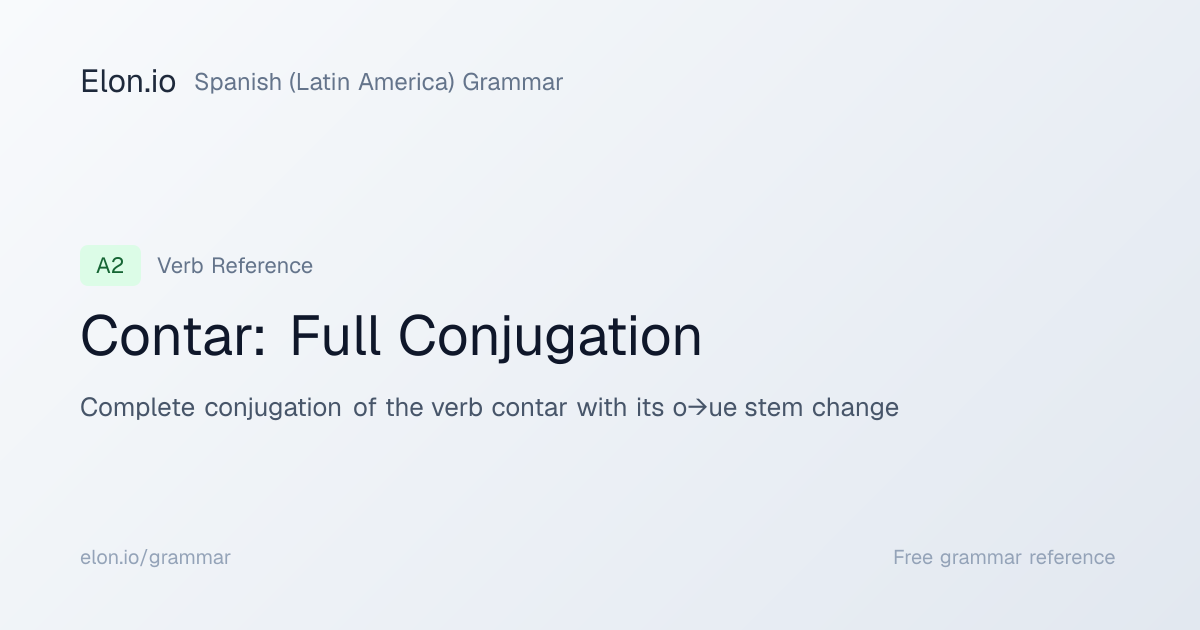This screenshot has width=1200, height=630.
Task: Click the word Contar: in the title
Action: pos(174,336)
